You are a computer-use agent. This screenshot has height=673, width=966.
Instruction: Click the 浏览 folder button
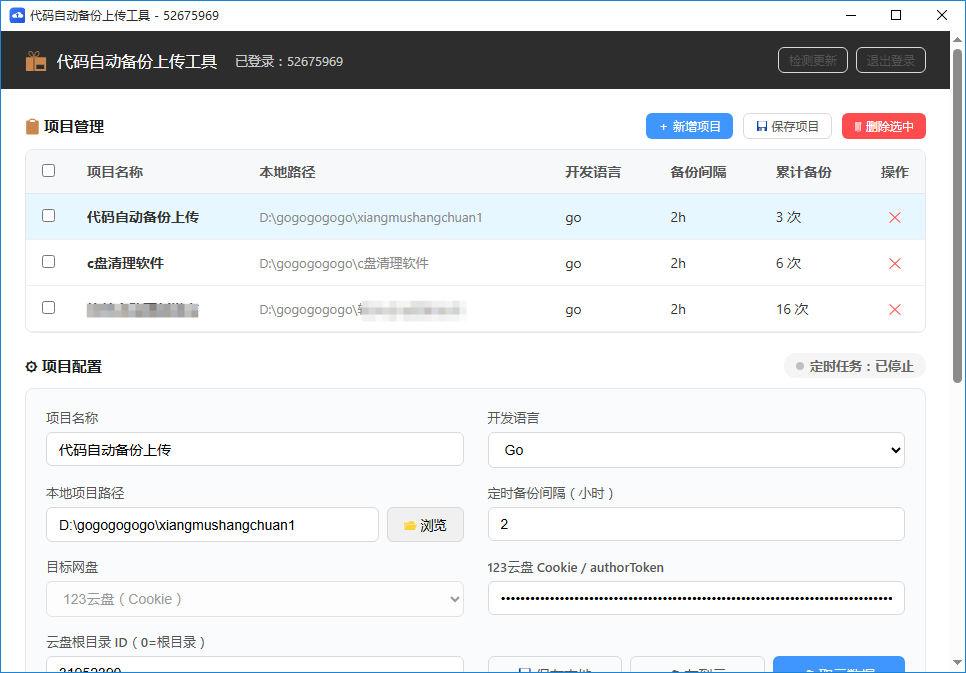pos(425,525)
